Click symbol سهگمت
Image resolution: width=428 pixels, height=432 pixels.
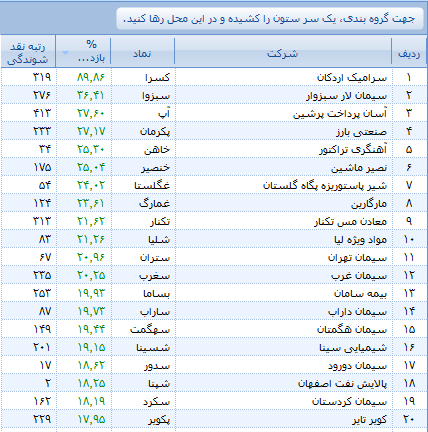(150, 330)
